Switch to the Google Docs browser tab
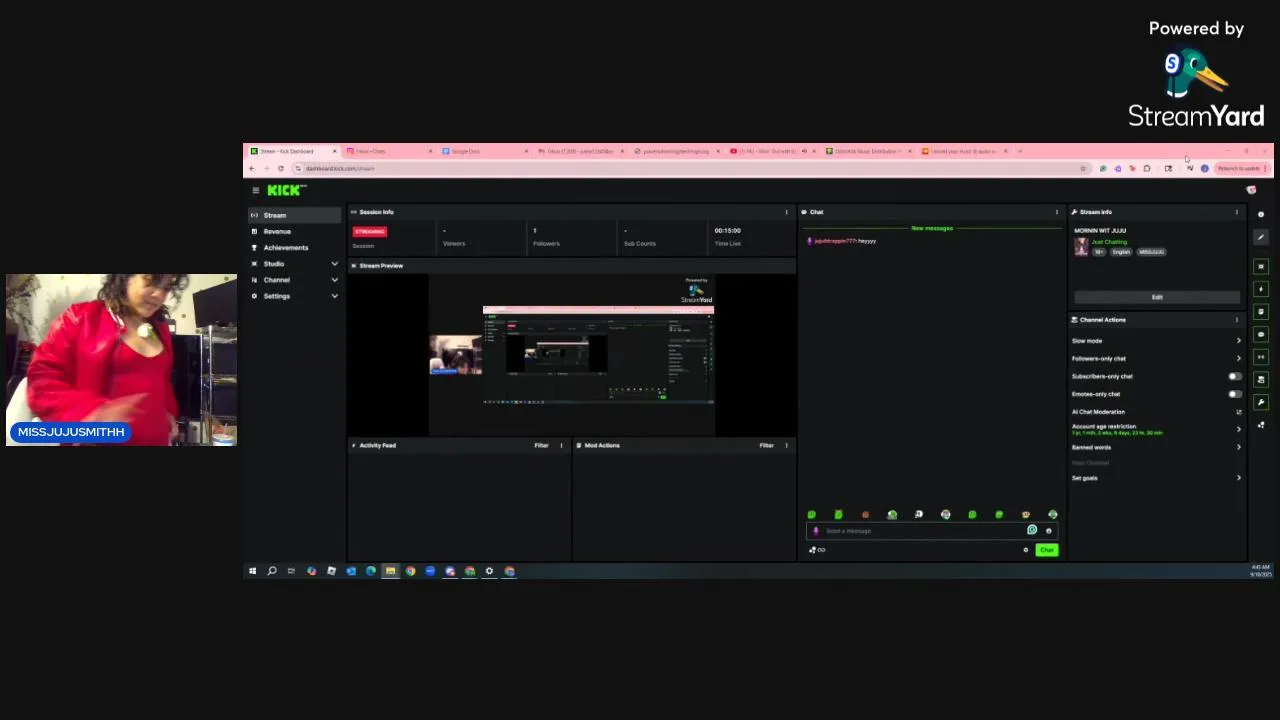 (484, 151)
